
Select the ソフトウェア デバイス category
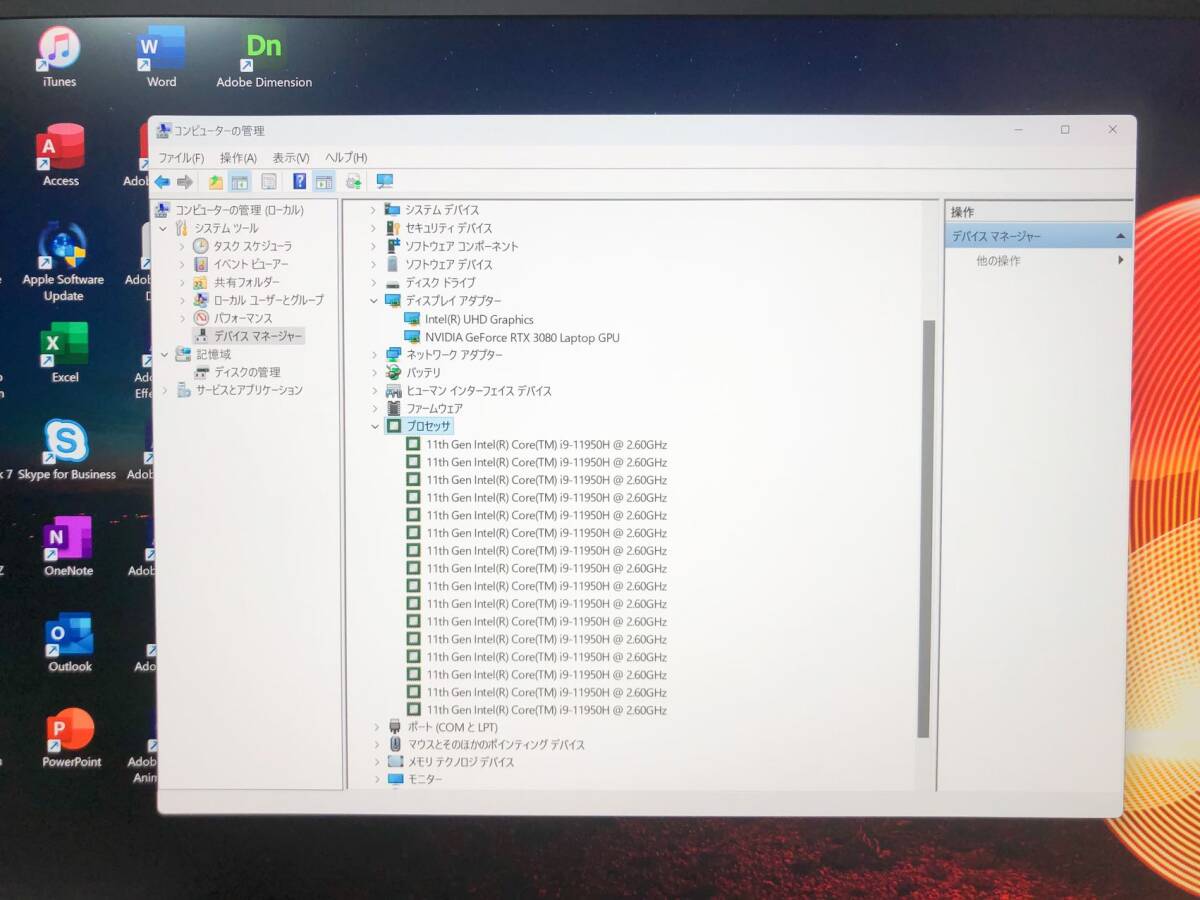pos(449,264)
